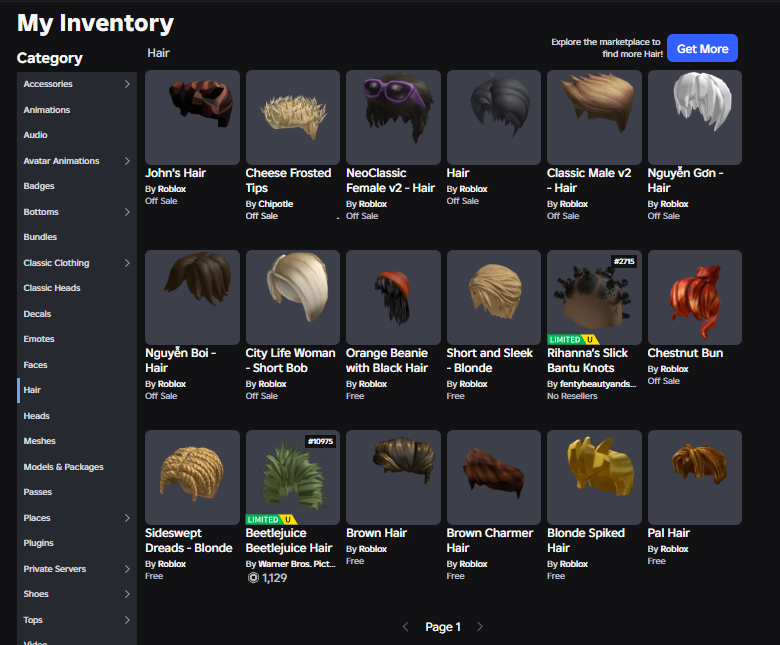Select the Heads category

[x=77, y=416]
